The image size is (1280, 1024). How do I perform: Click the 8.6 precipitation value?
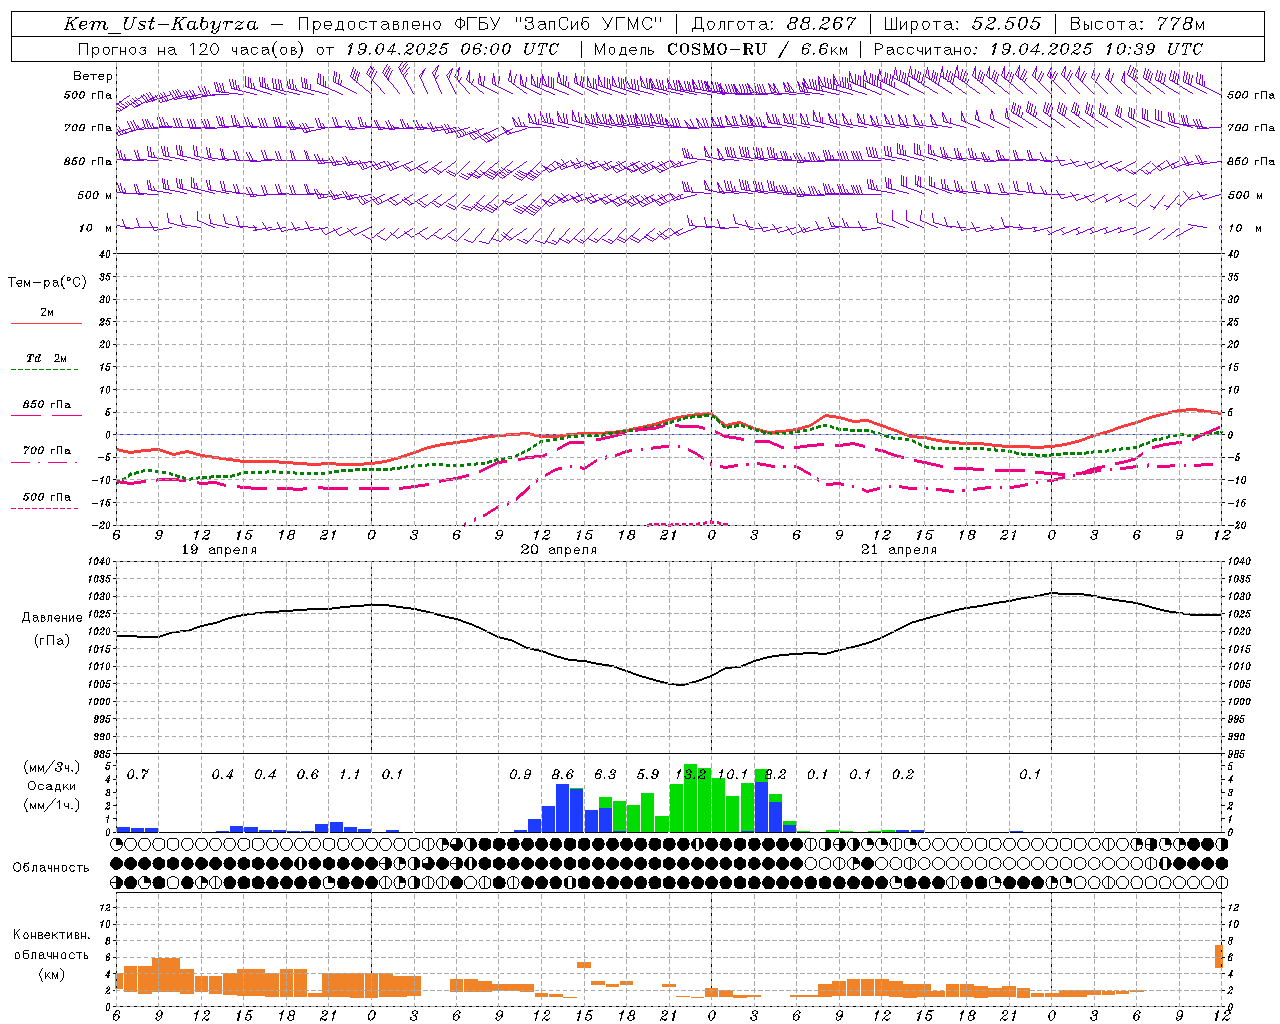pos(562,774)
